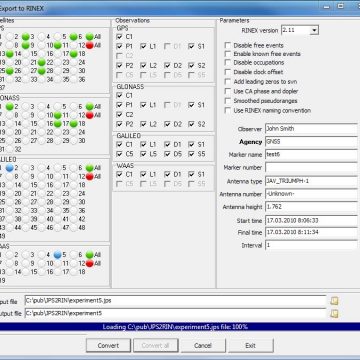Browse for the output file with folder icon
This screenshot has width=360, height=360.
coord(334,313)
